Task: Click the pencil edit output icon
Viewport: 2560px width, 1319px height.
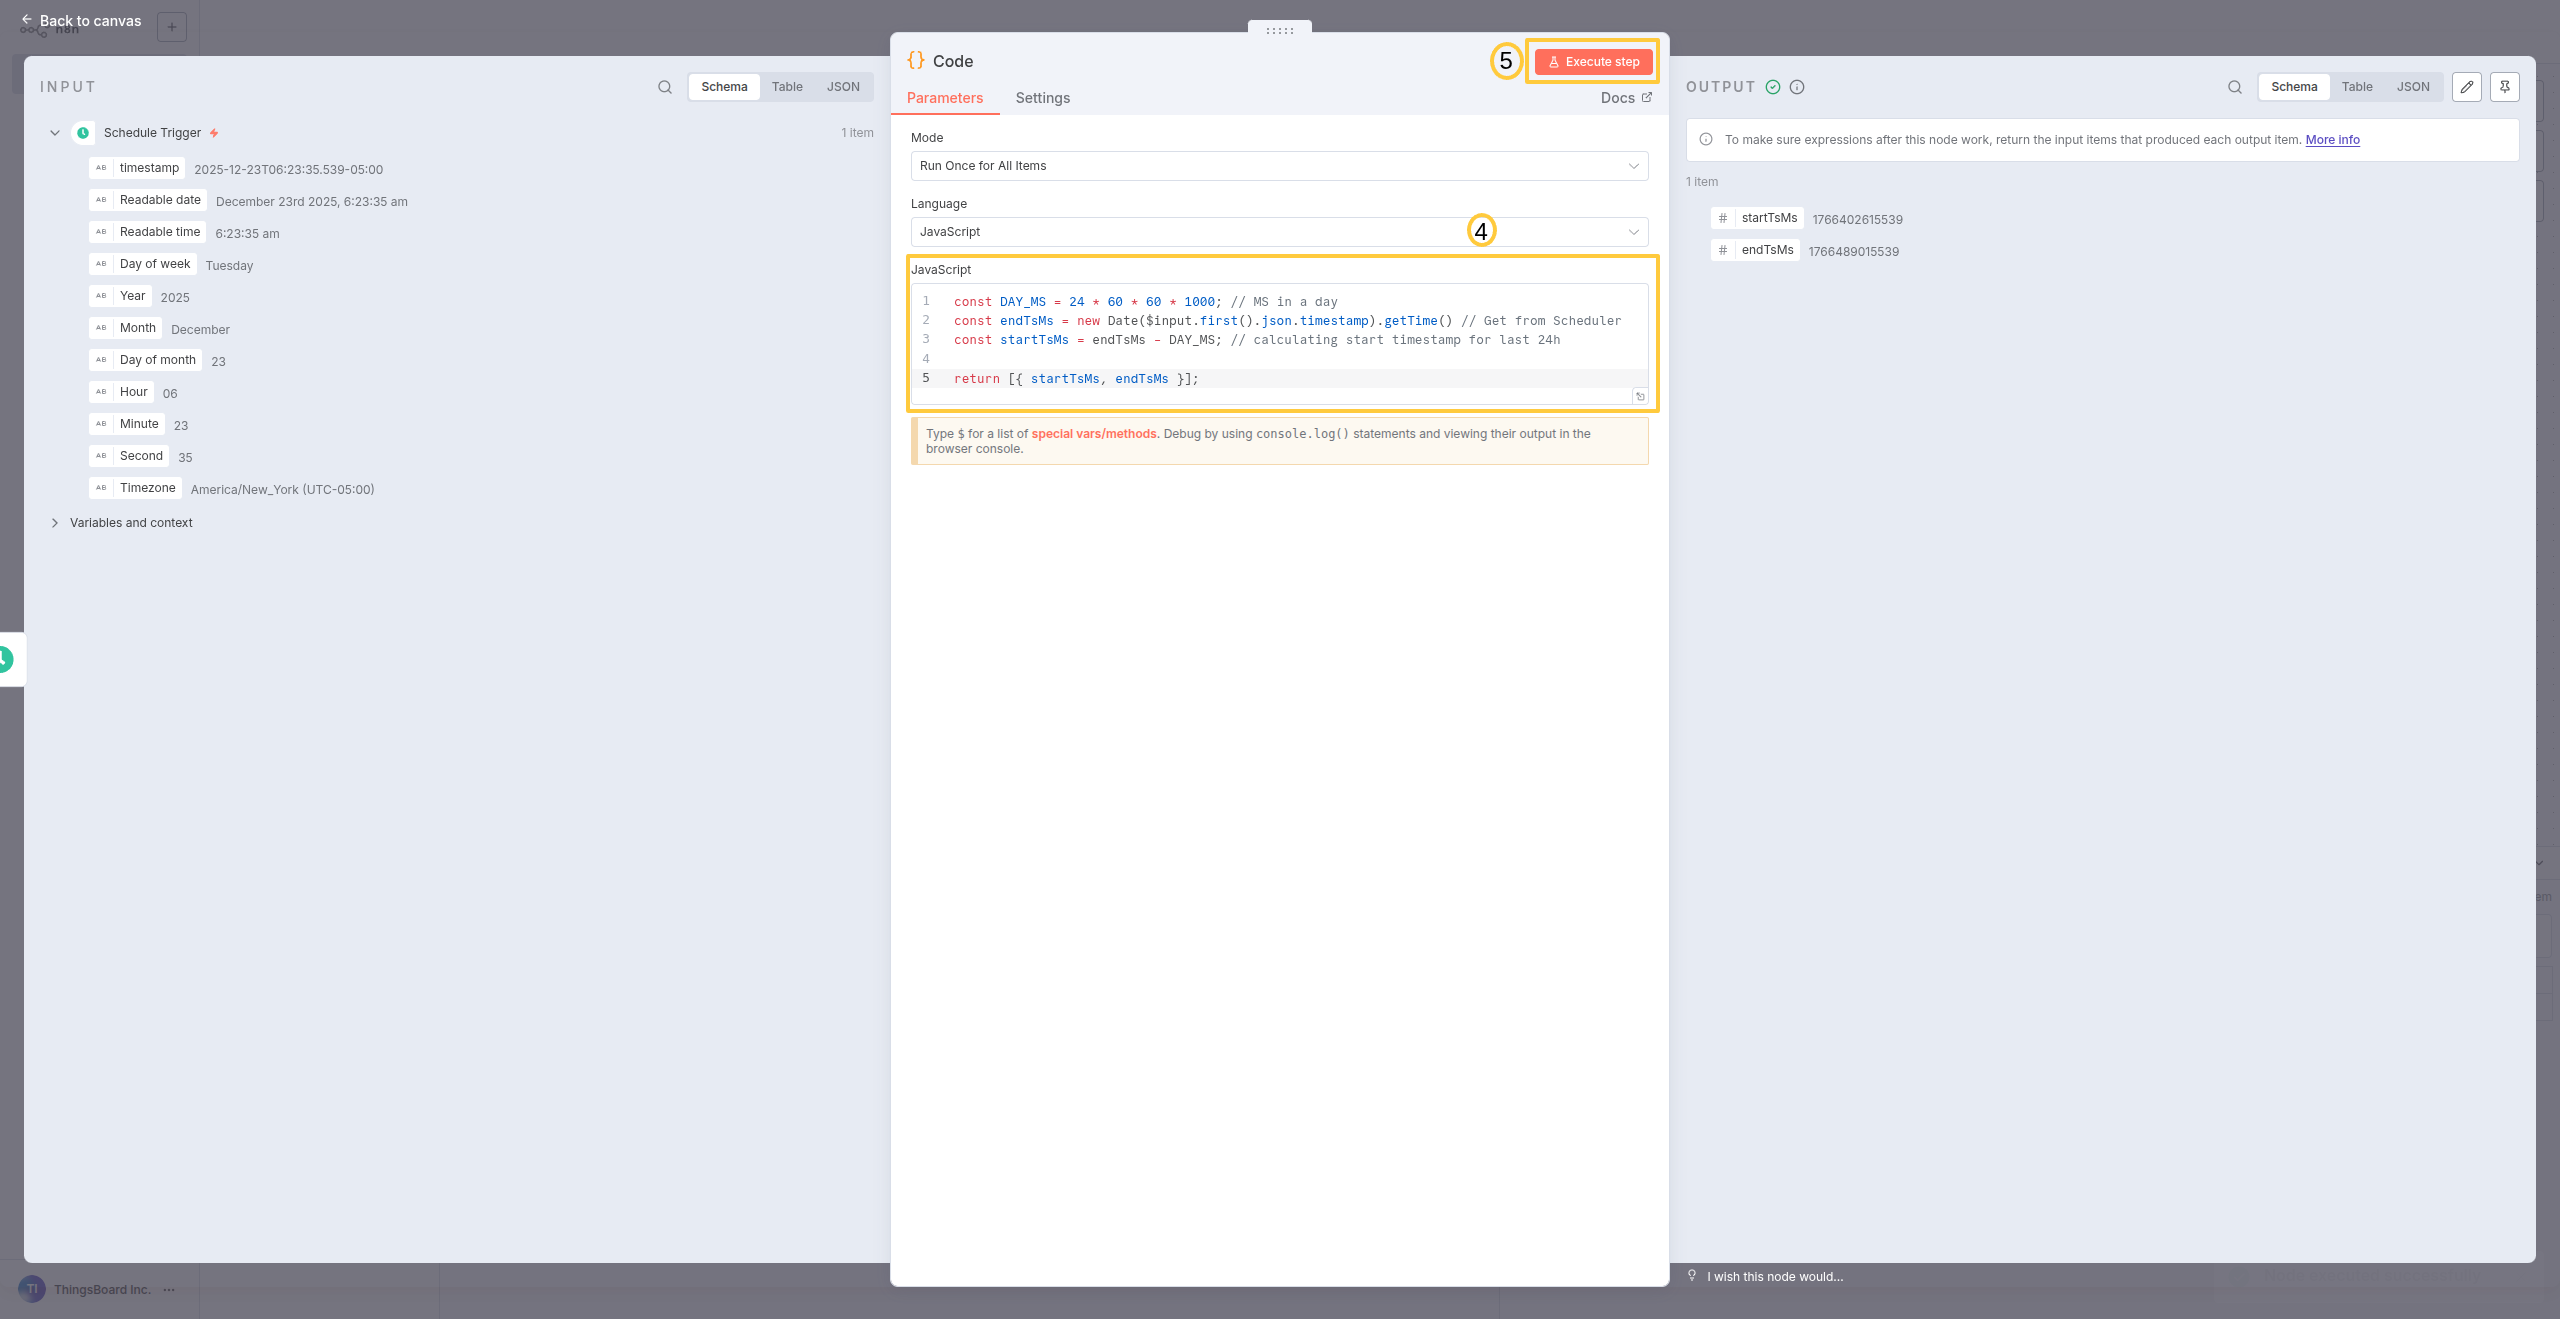Action: [2467, 87]
